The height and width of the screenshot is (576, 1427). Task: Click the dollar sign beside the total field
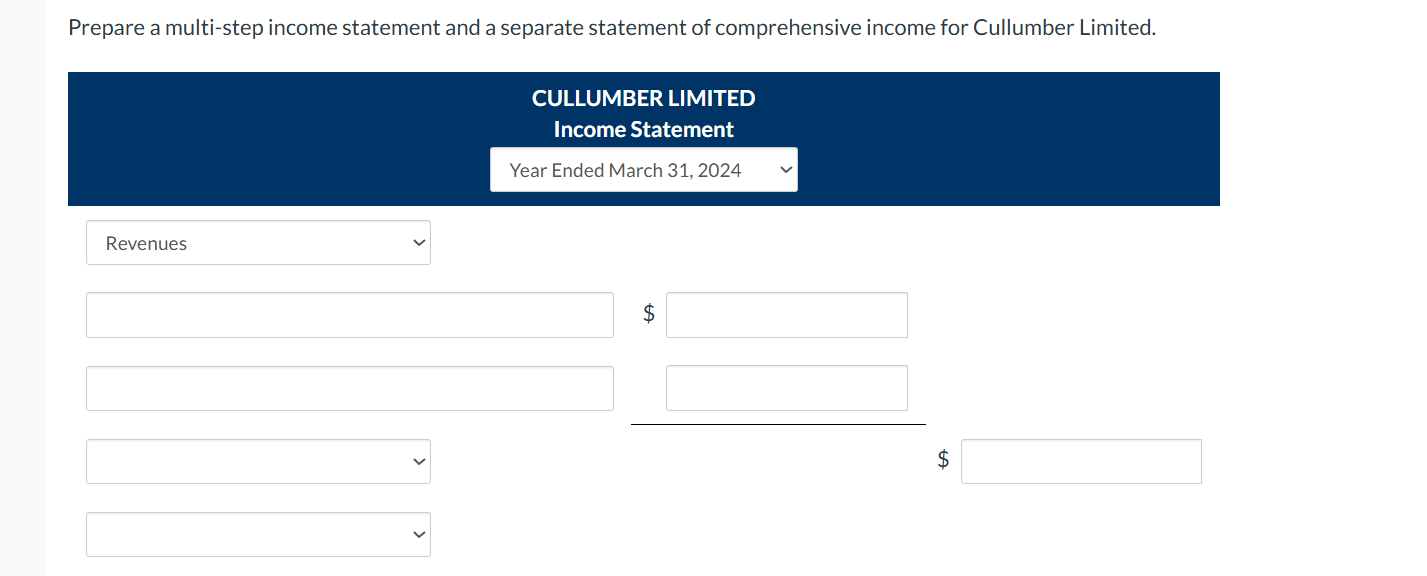pos(941,461)
